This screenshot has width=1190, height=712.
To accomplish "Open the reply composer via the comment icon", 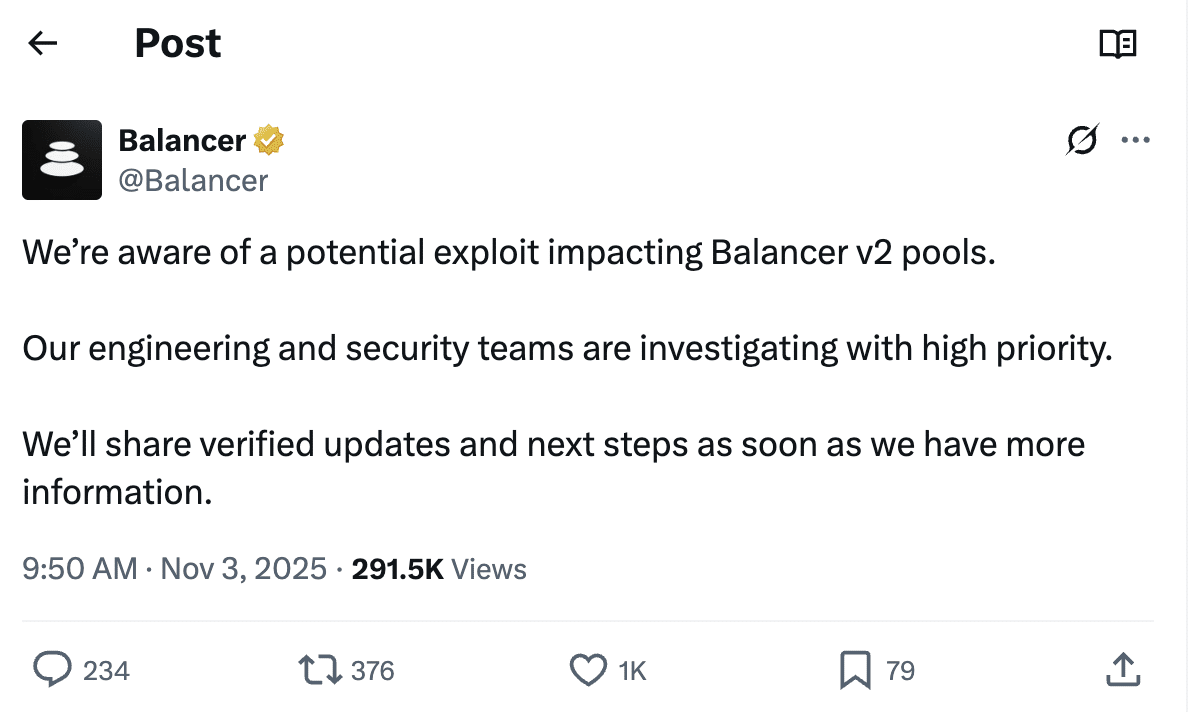I will (54, 670).
